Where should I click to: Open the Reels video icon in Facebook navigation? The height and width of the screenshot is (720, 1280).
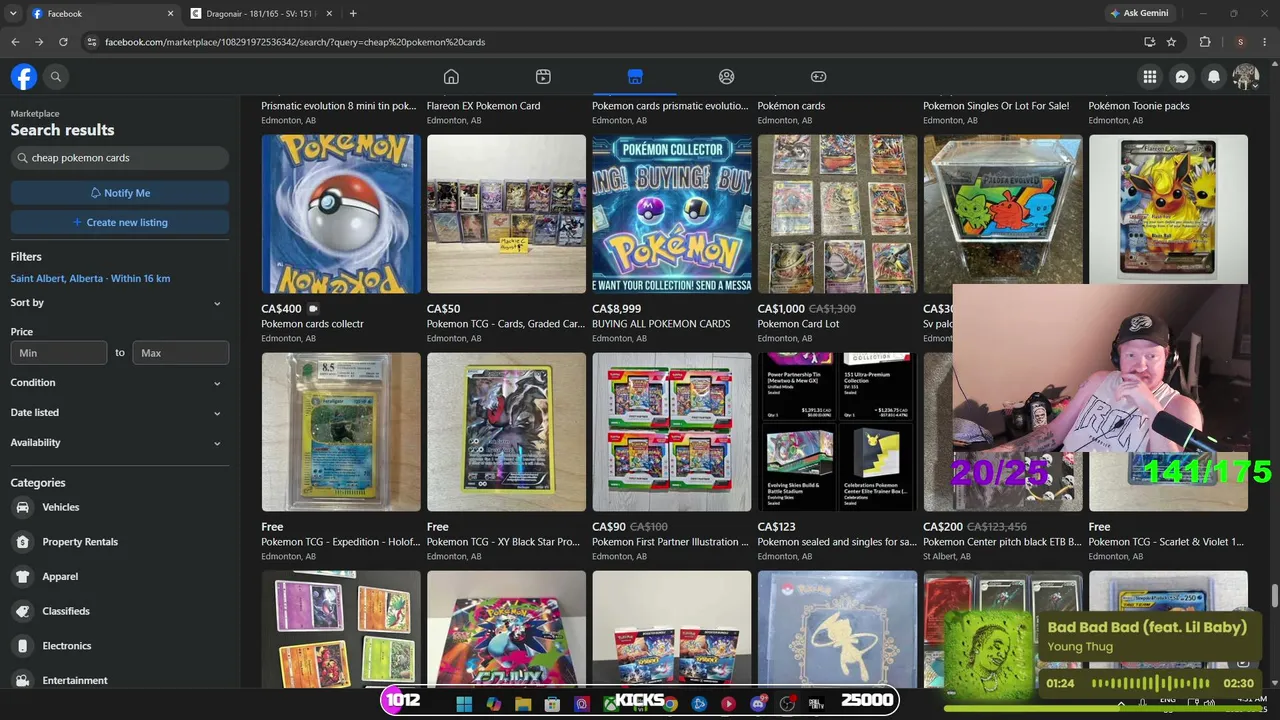(543, 77)
